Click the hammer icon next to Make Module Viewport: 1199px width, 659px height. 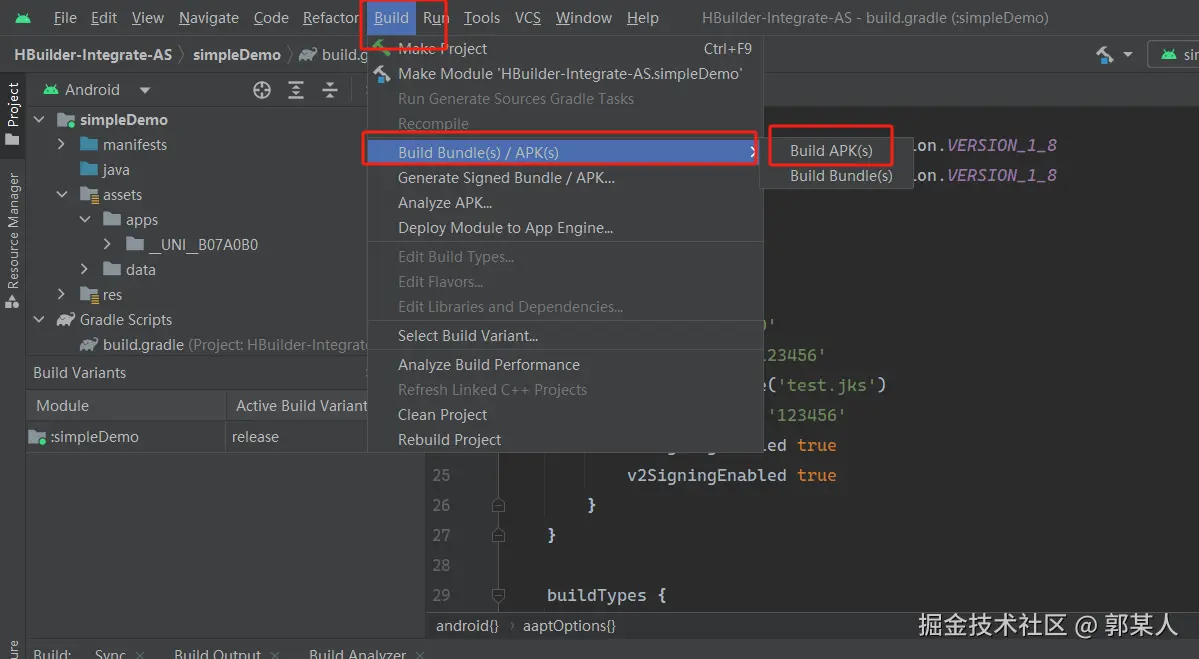point(382,74)
